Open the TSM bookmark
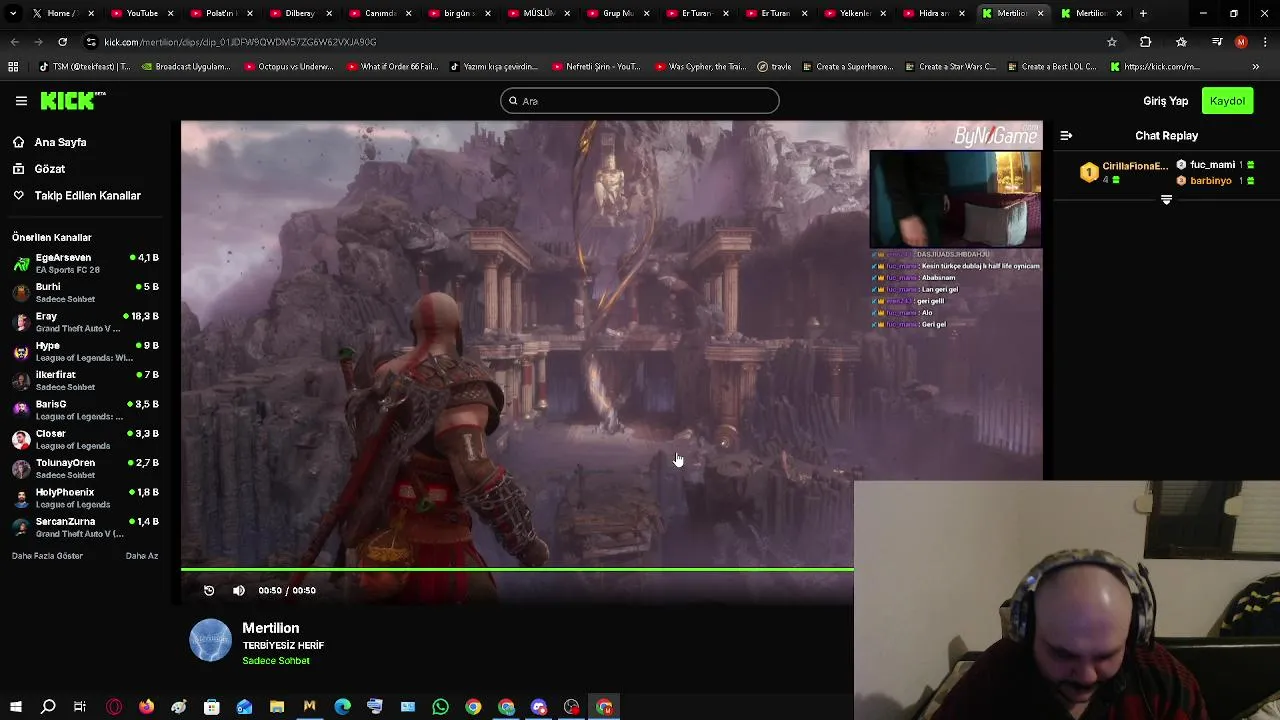This screenshot has height=720, width=1280. (x=85, y=67)
